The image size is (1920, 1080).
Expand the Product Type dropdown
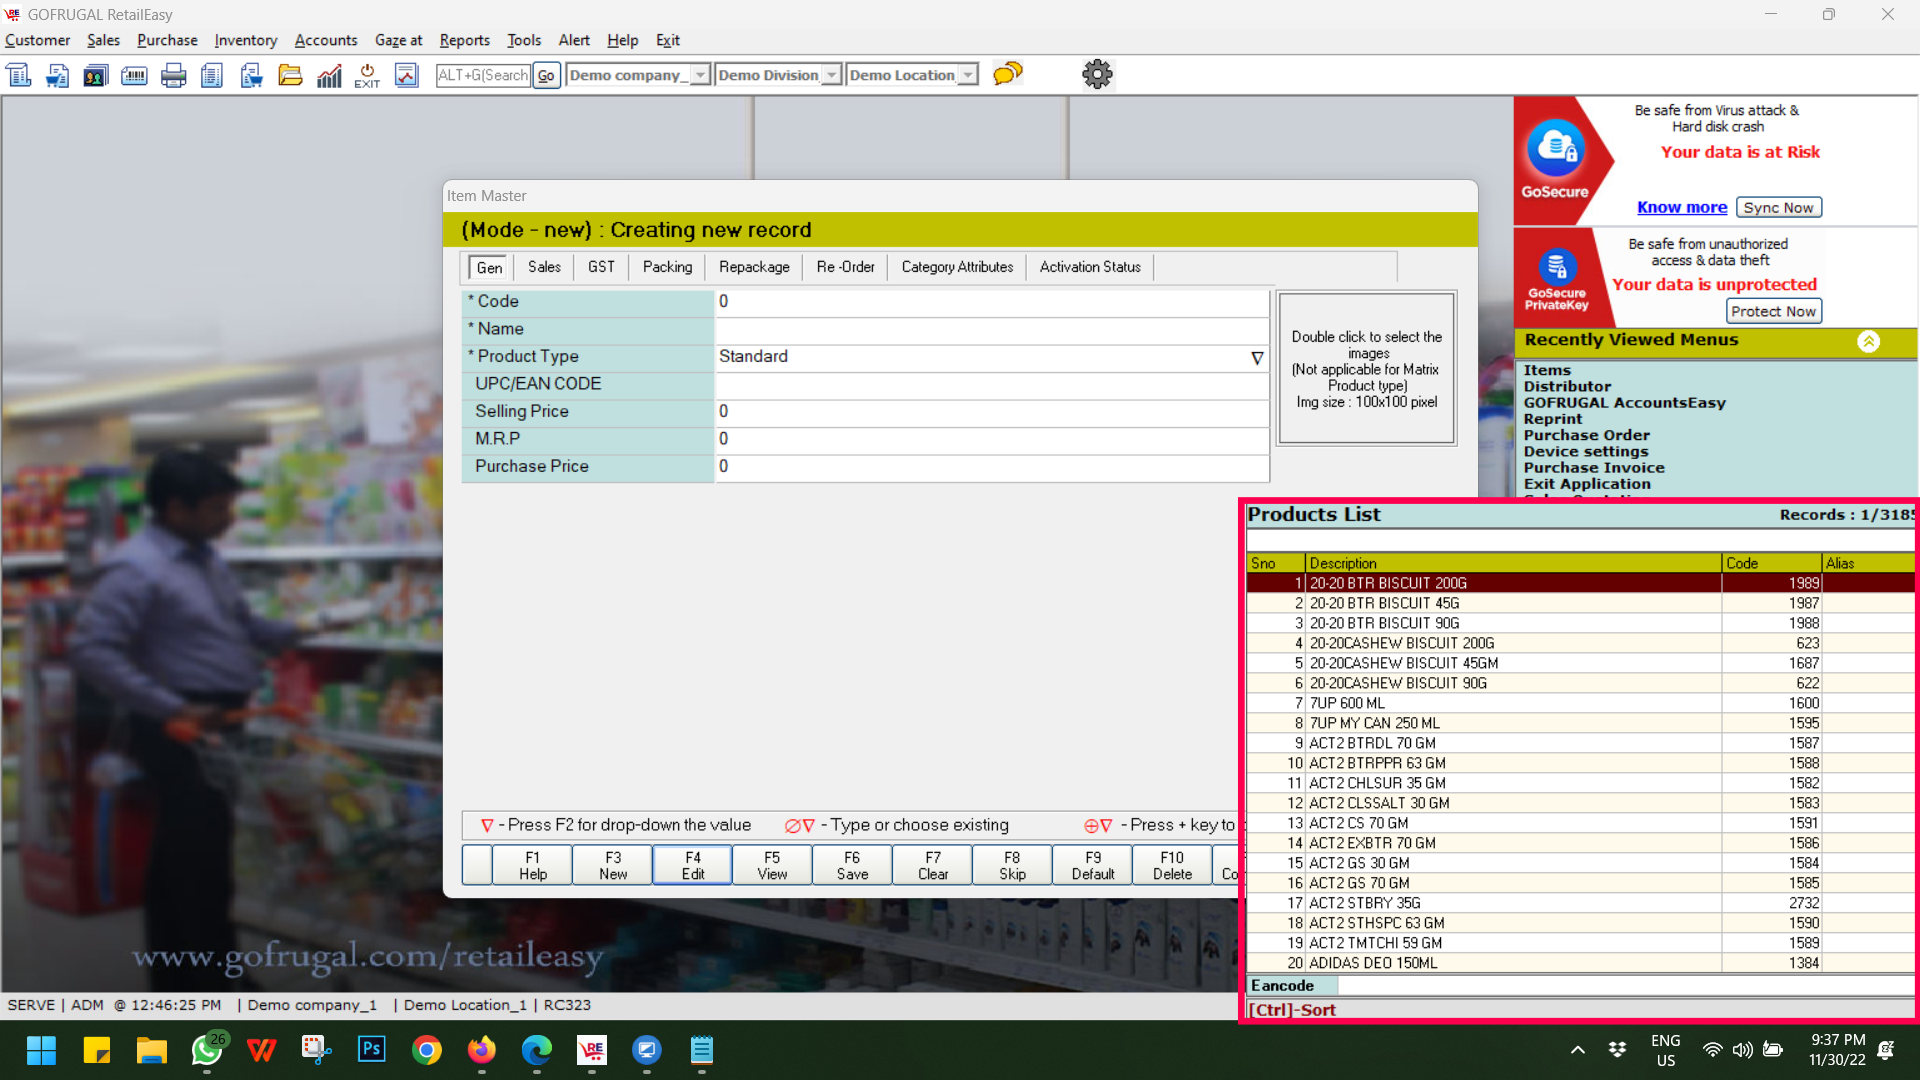tap(1257, 358)
